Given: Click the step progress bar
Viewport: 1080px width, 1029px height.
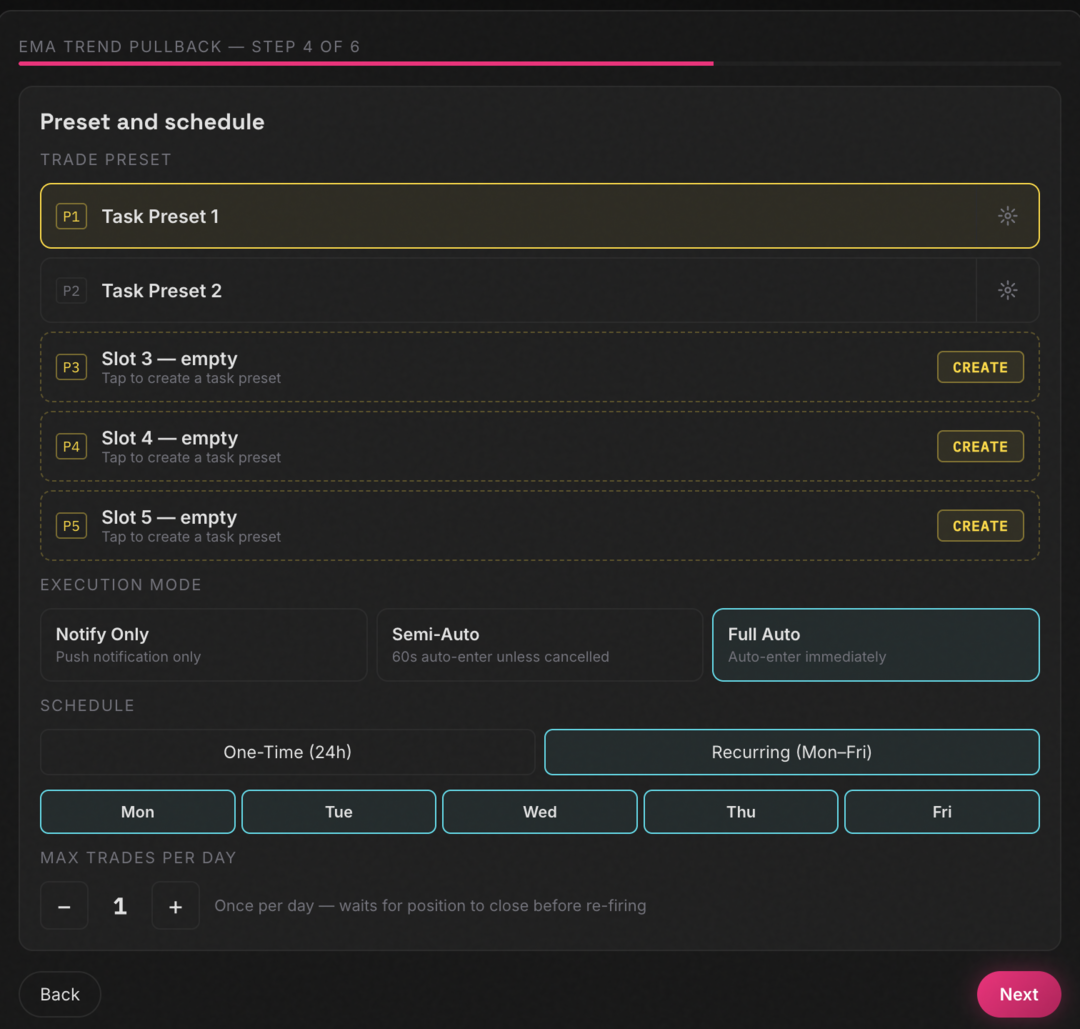Looking at the screenshot, I should [539, 63].
